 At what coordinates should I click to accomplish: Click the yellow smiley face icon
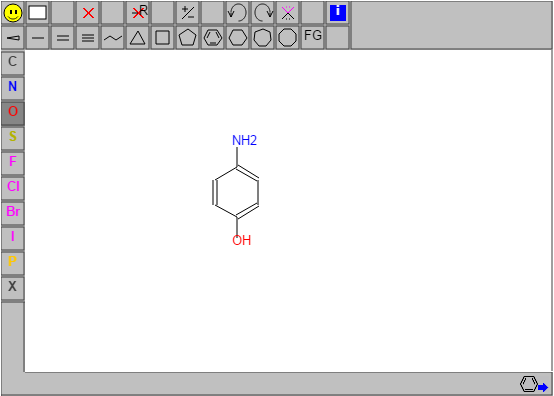[13, 13]
